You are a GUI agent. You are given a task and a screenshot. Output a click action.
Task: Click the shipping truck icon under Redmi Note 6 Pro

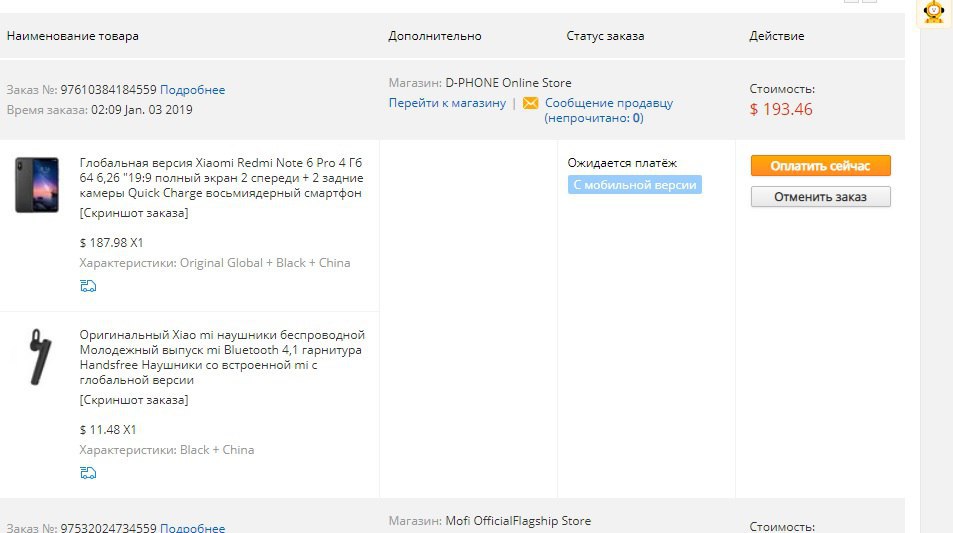coord(88,286)
